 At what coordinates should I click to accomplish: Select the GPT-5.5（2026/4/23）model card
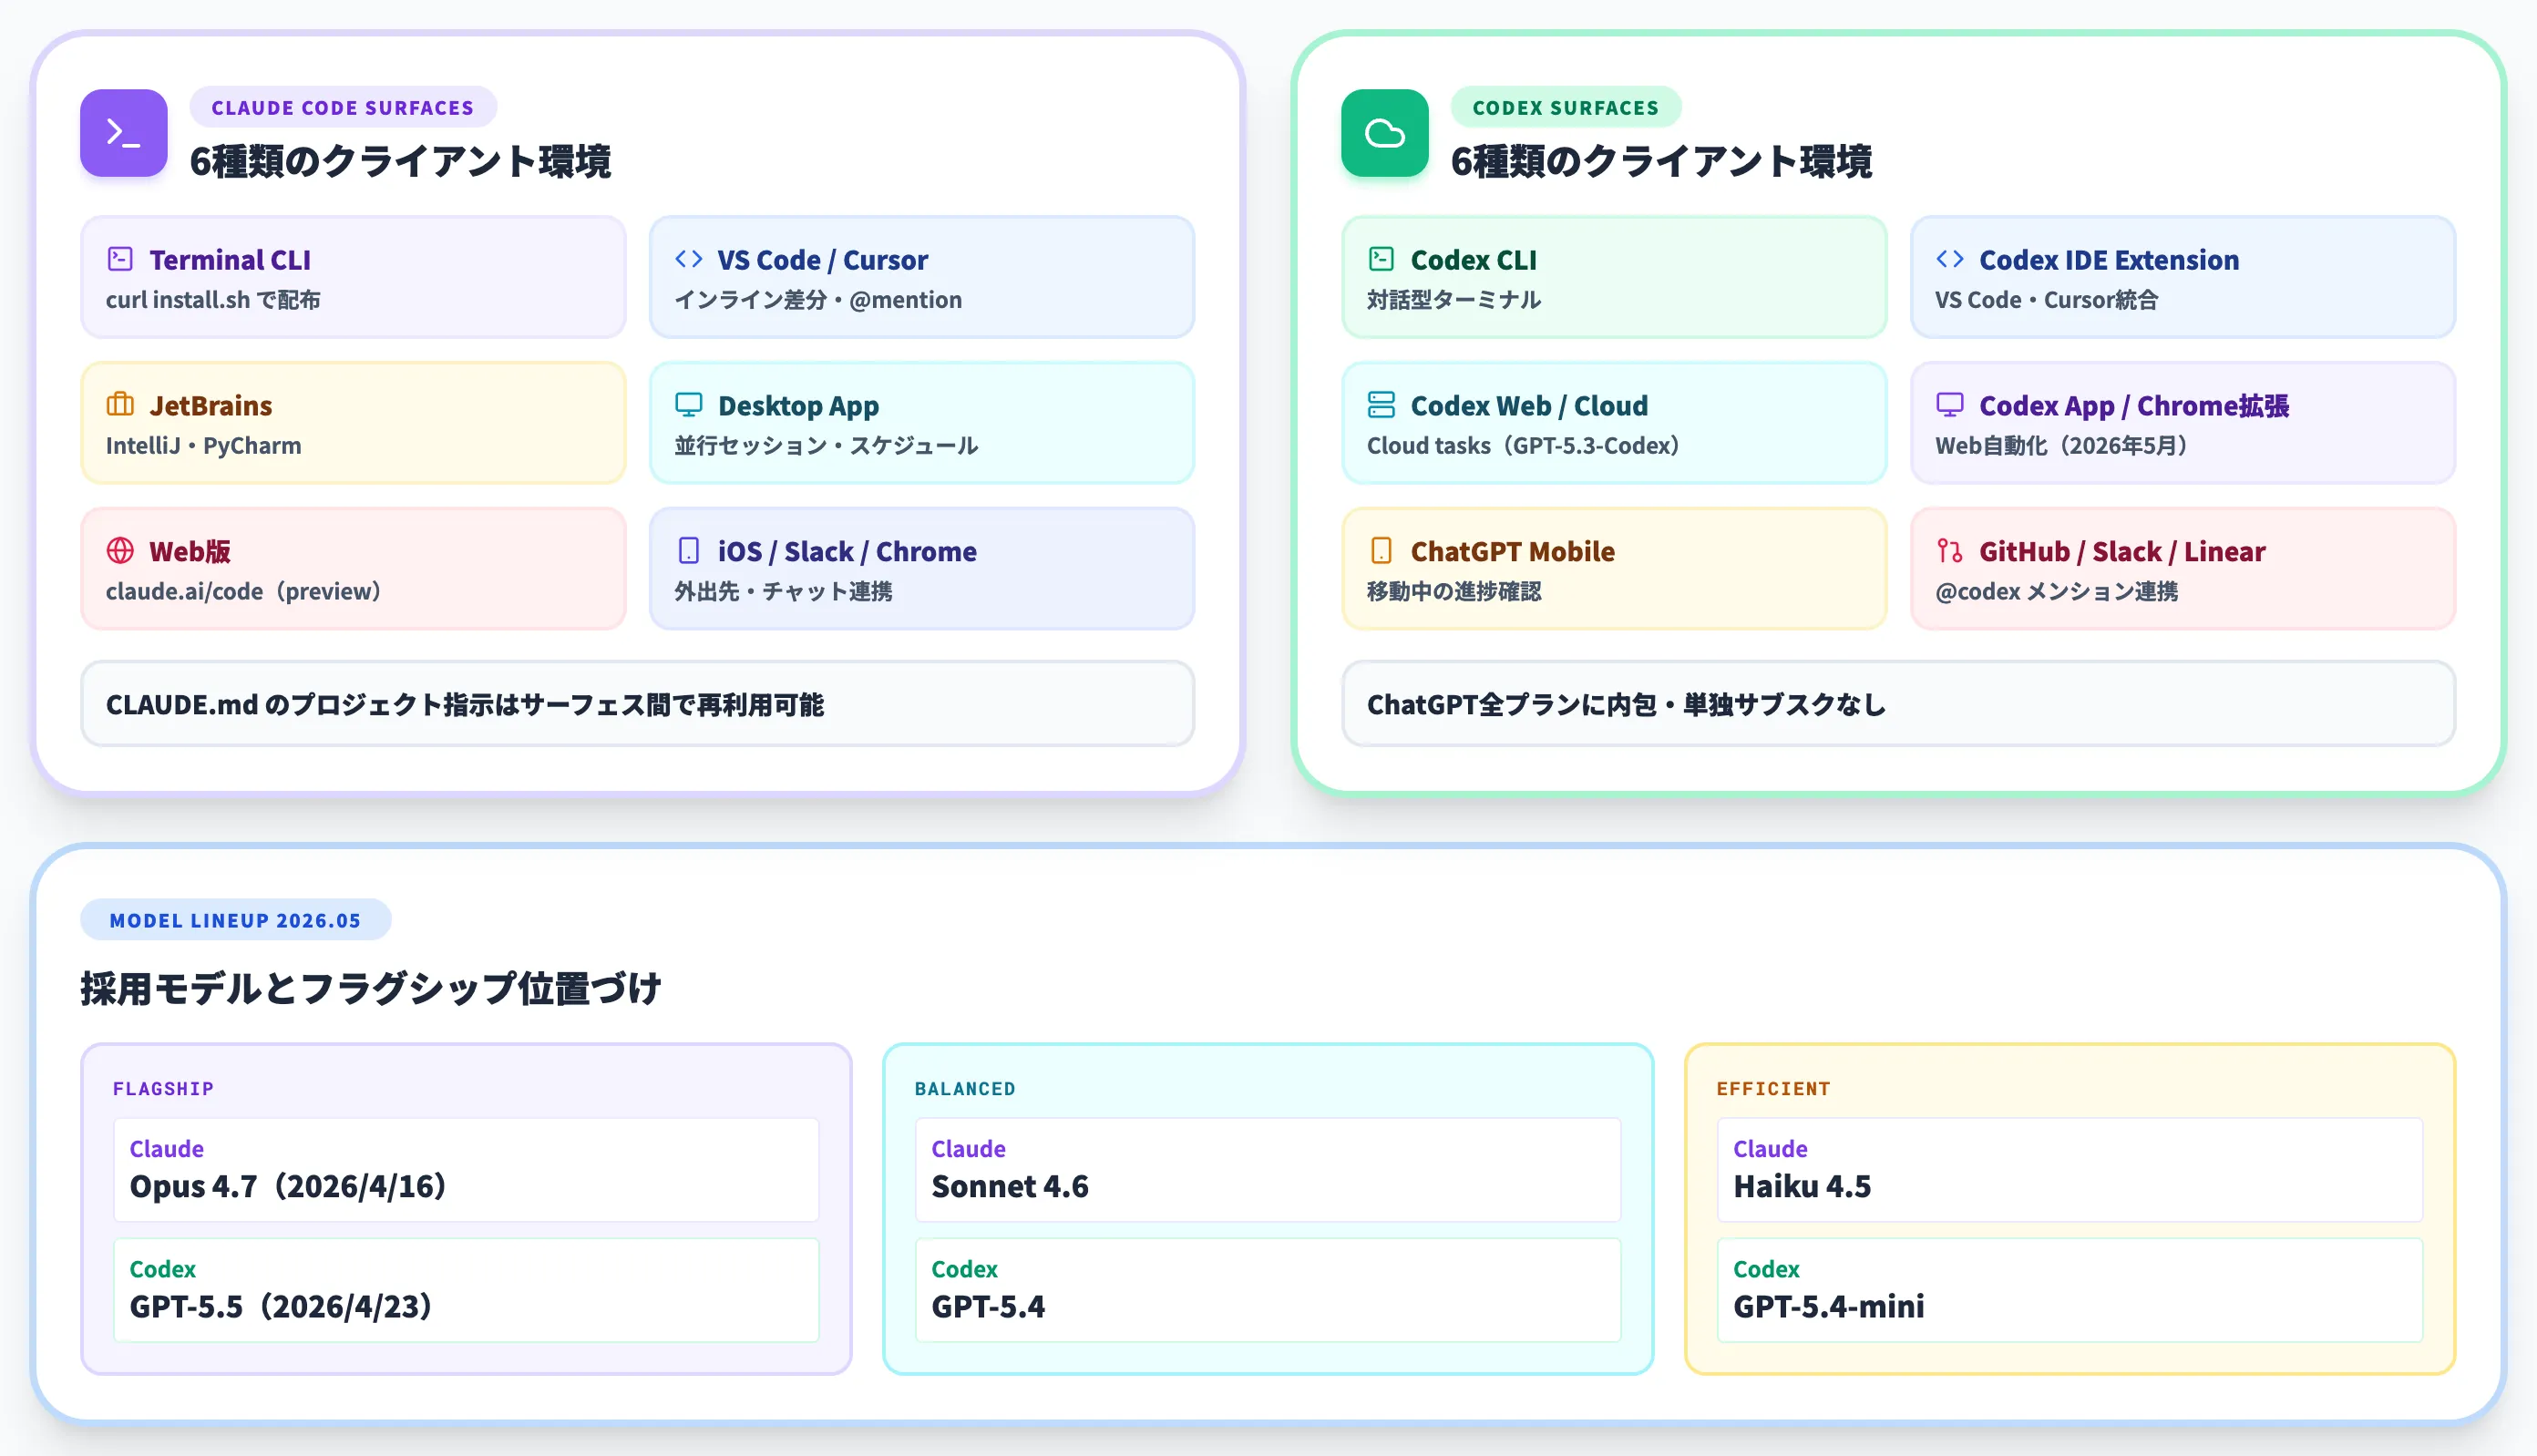466,1290
